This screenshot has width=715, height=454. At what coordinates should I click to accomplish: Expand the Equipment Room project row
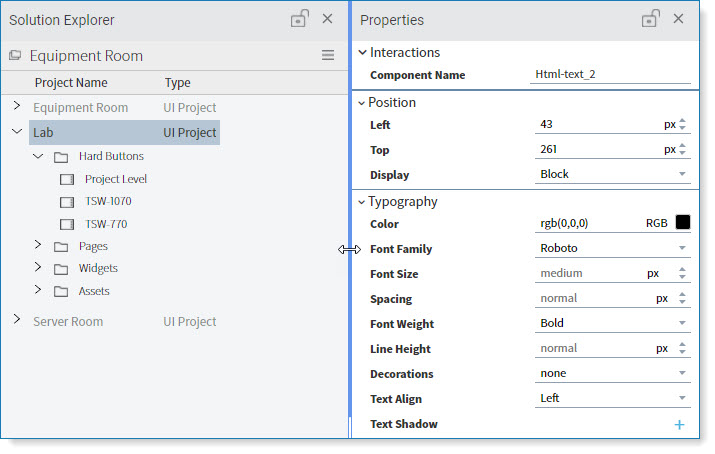(17, 106)
